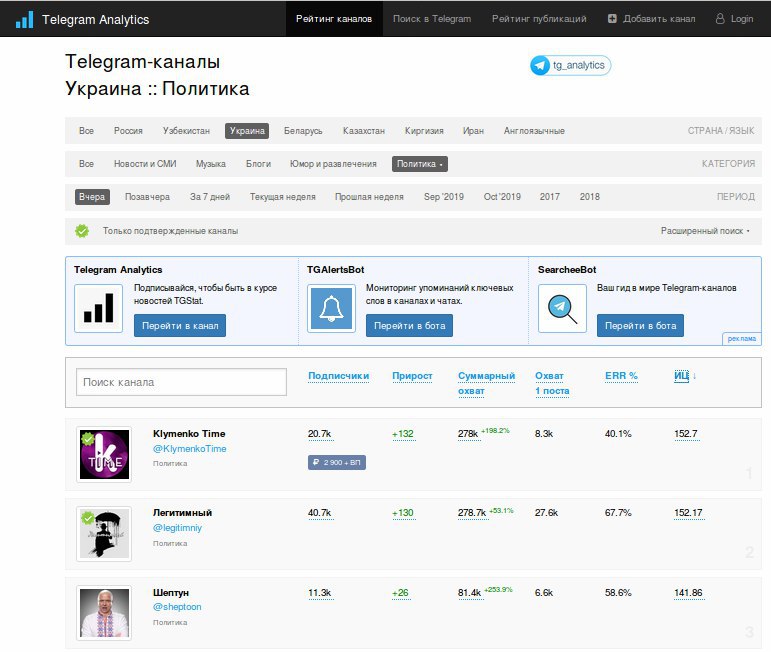Click the user icon beside Login
This screenshot has height=652, width=771.
(720, 19)
